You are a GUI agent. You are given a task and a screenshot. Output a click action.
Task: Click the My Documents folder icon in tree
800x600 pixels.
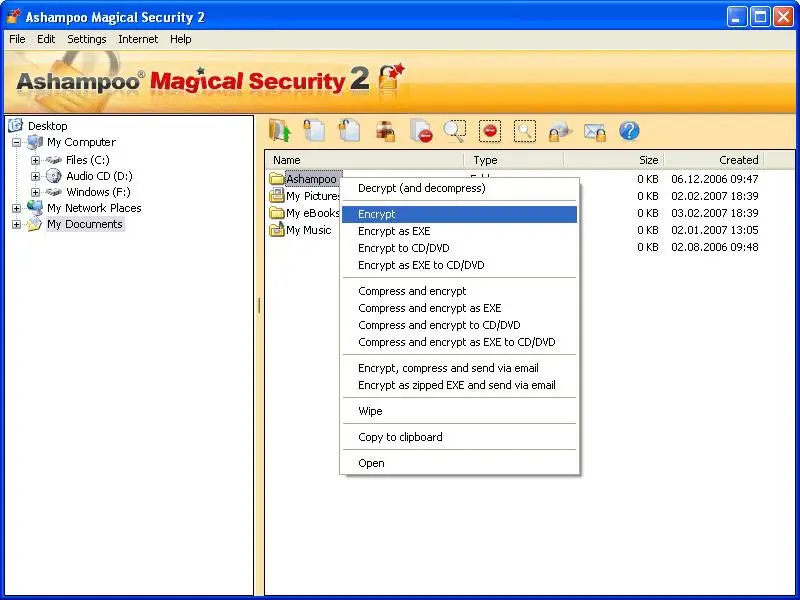click(x=34, y=224)
